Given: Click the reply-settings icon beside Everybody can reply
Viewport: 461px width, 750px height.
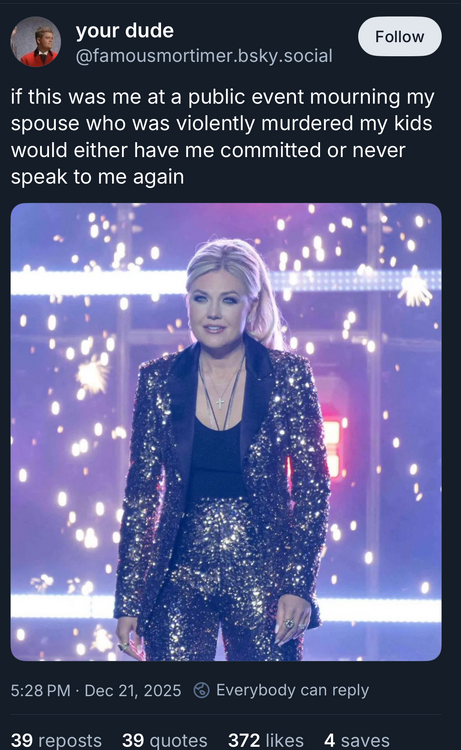Looking at the screenshot, I should (201, 690).
